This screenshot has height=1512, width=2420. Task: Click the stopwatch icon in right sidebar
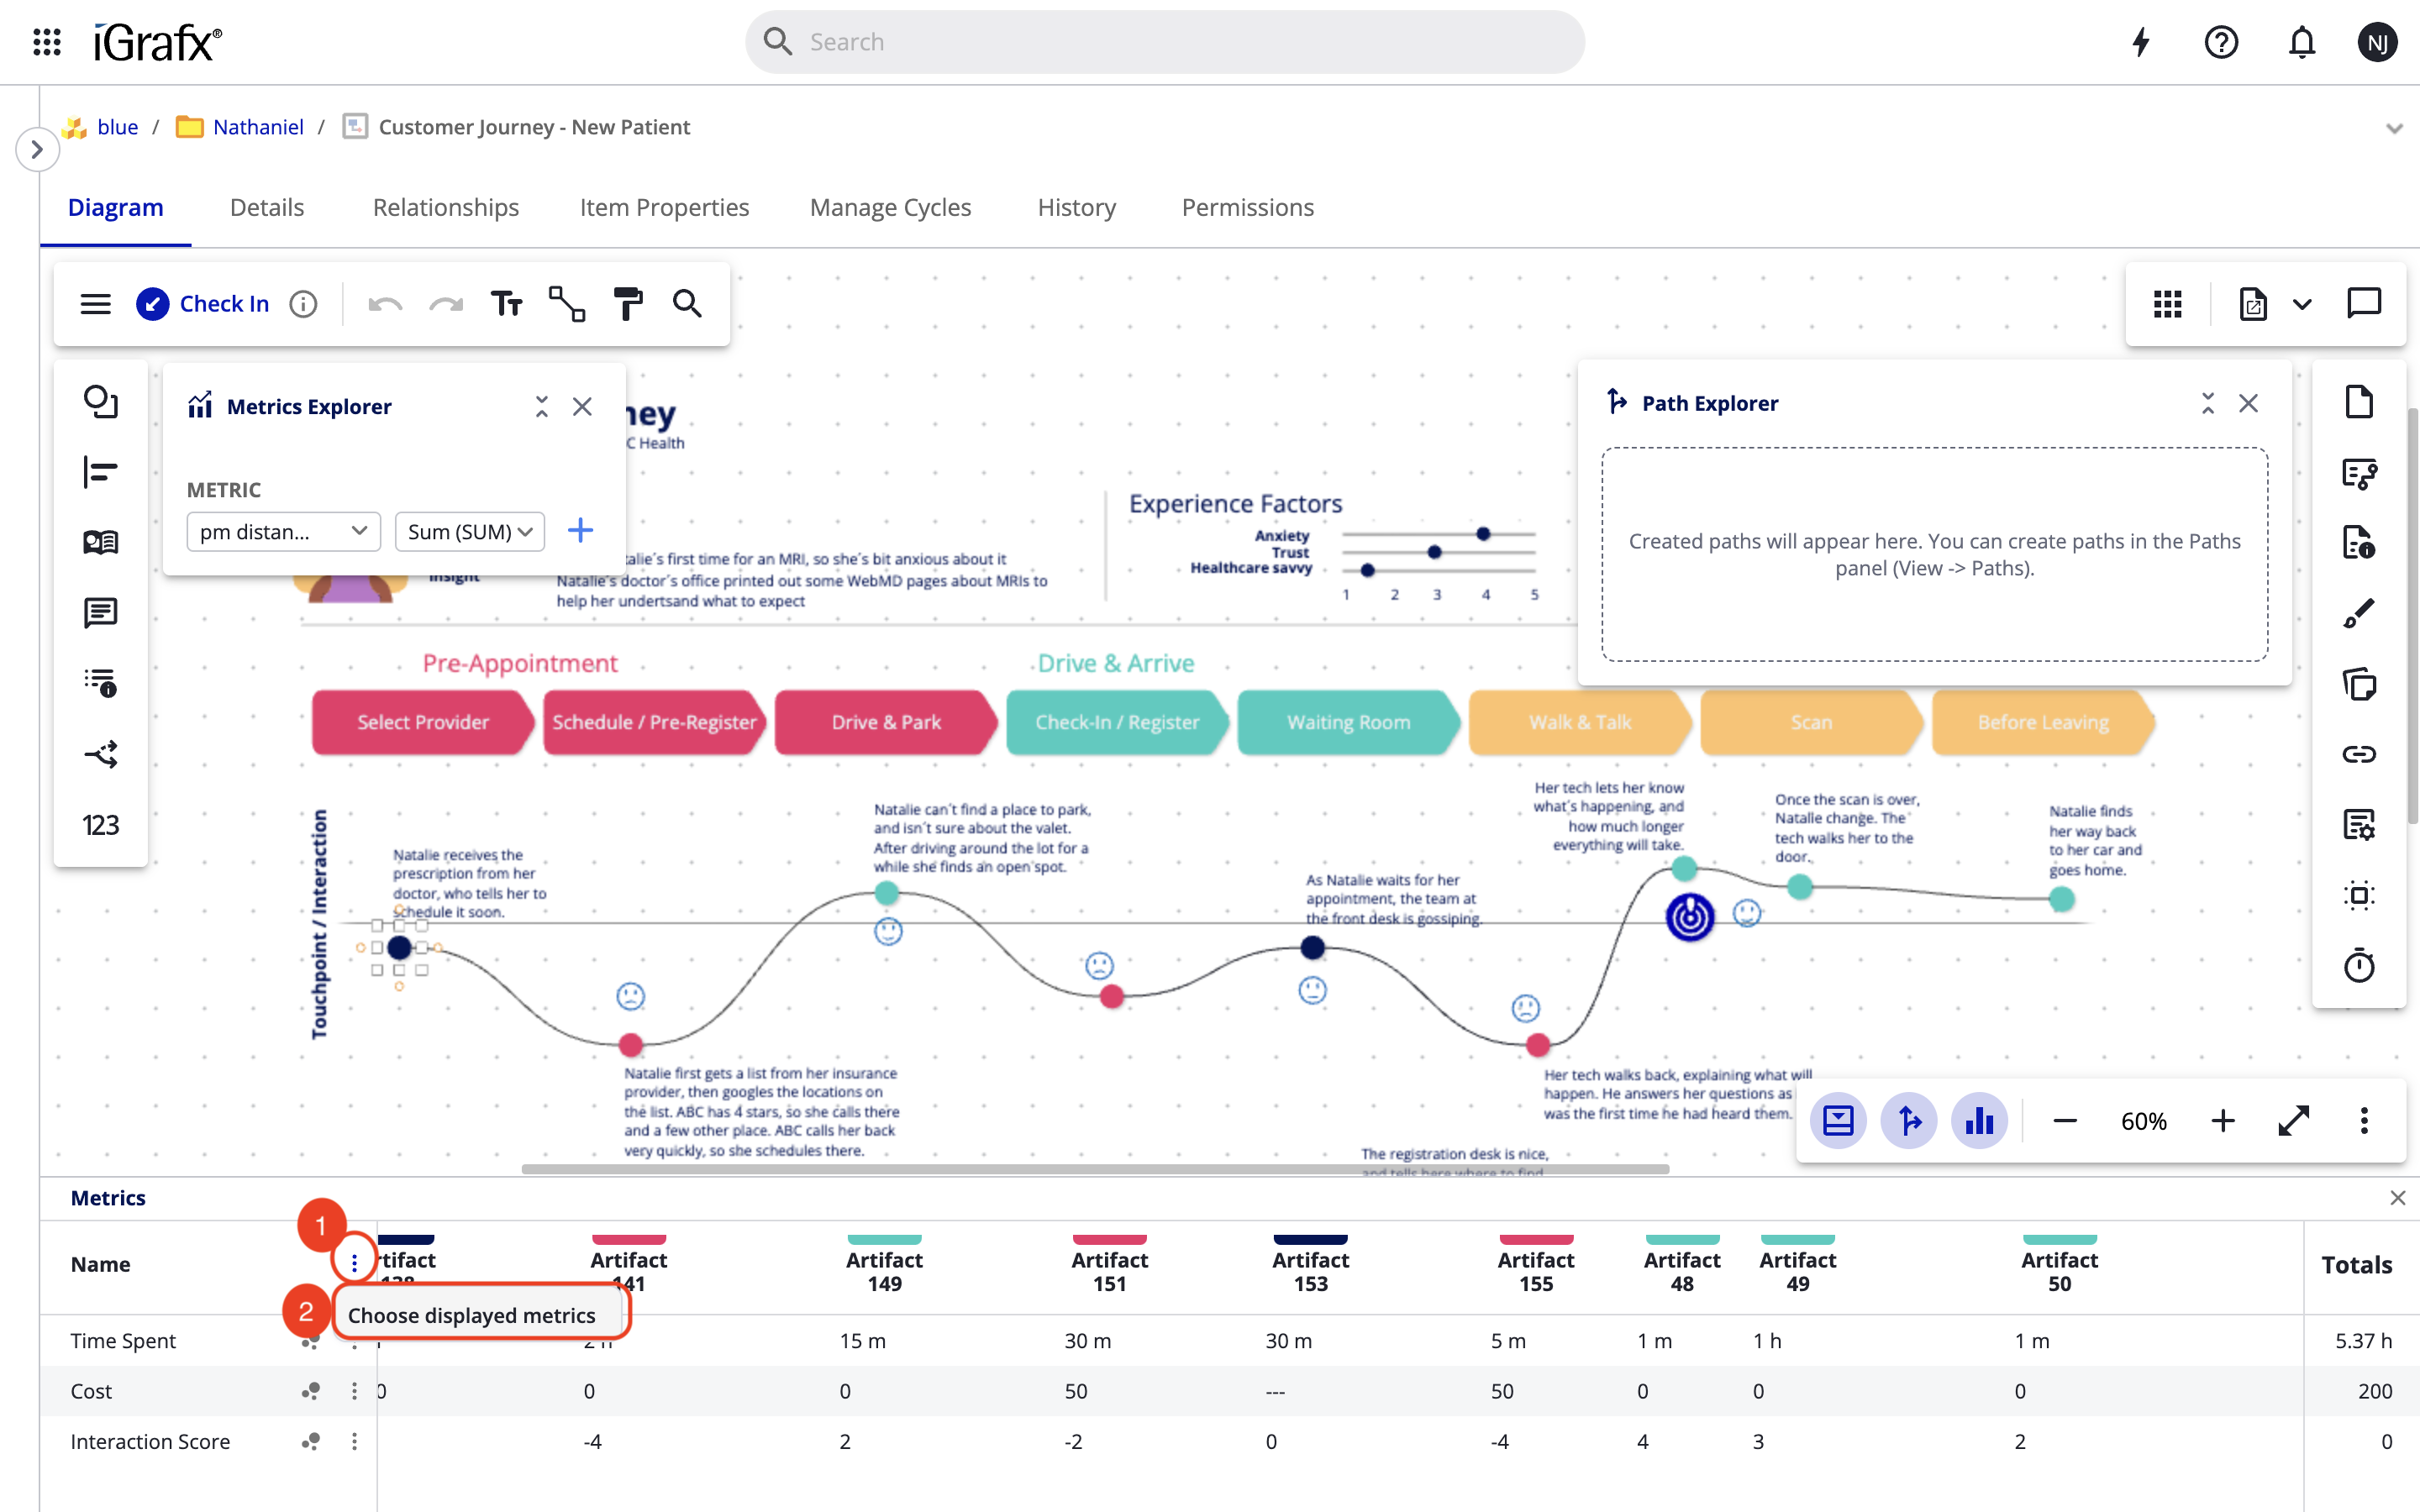[2359, 965]
